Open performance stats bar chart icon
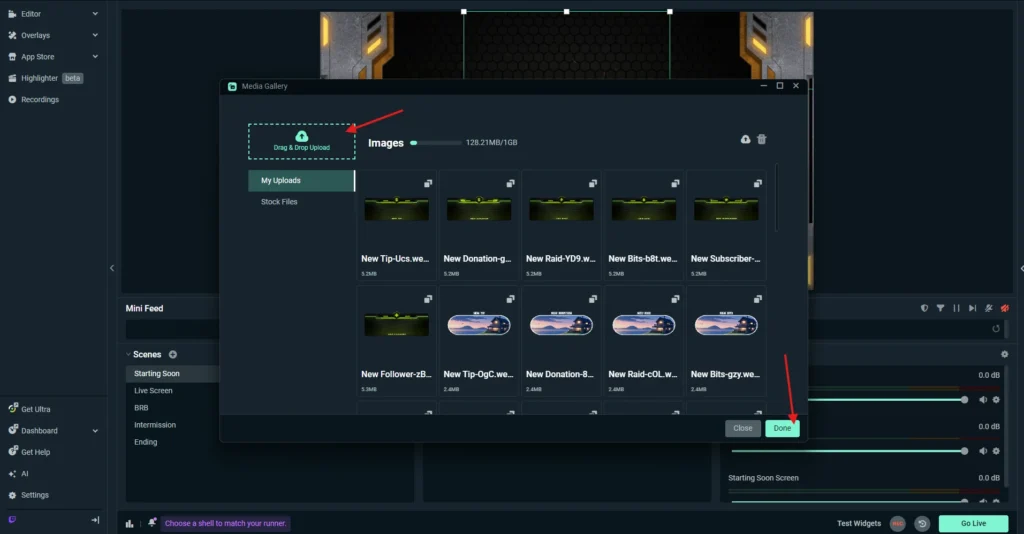This screenshot has height=534, width=1024. [129, 524]
